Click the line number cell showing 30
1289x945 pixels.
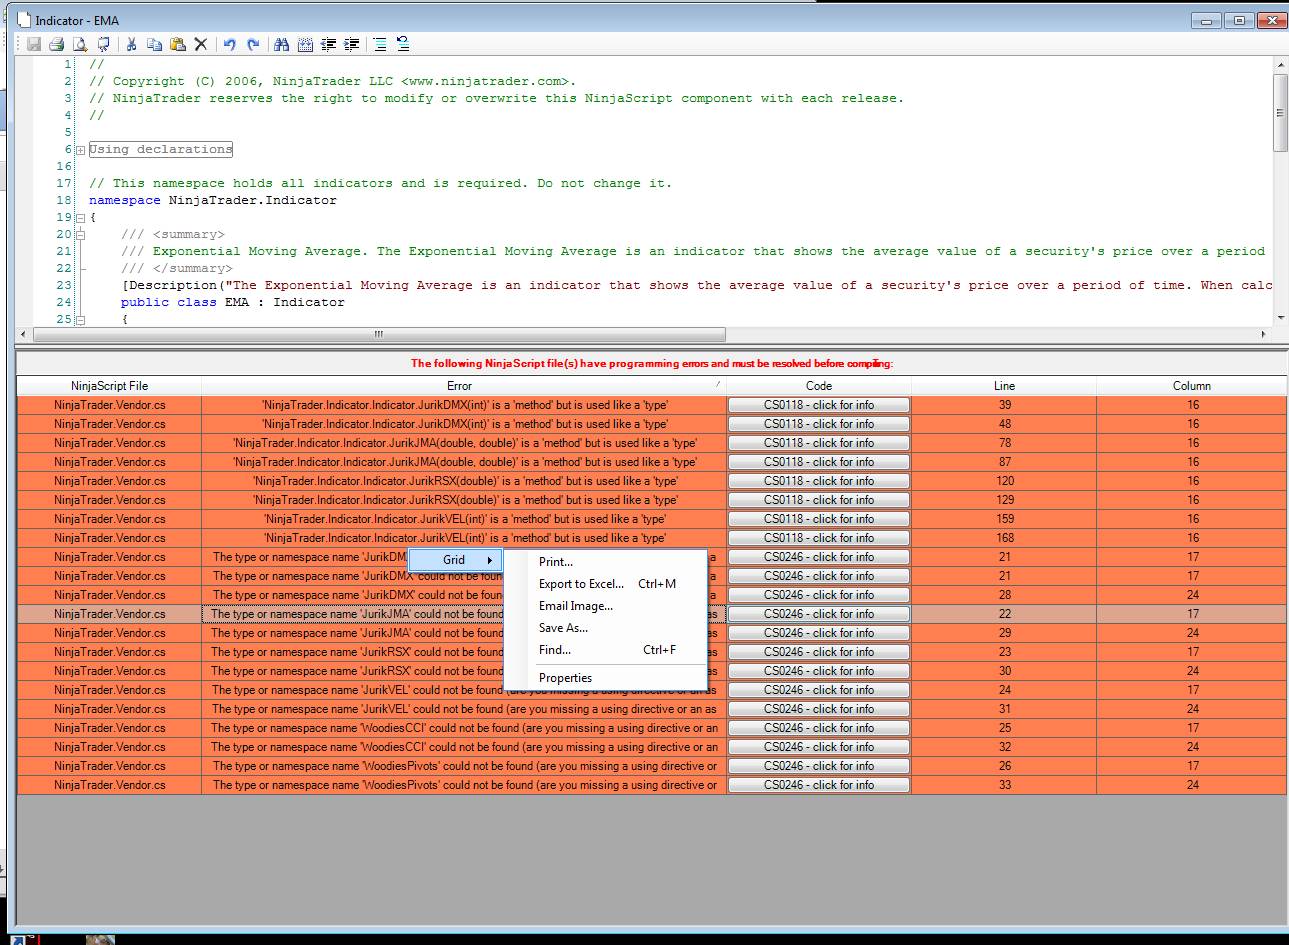(1004, 671)
